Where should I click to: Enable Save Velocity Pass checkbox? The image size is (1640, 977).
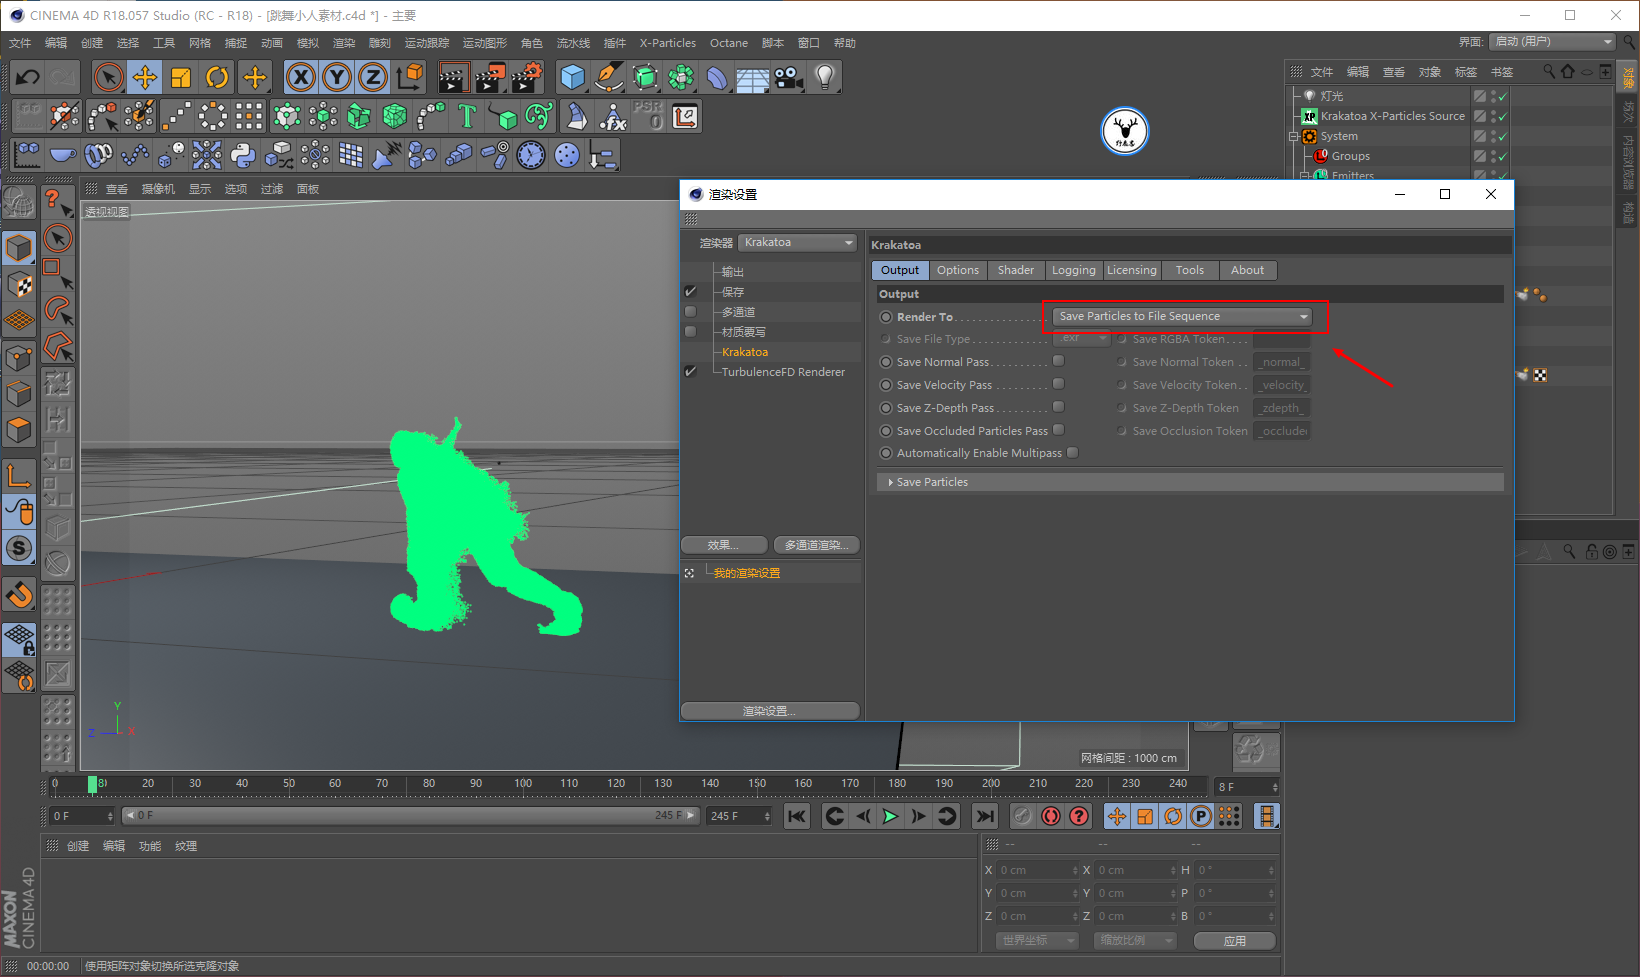tap(1059, 384)
